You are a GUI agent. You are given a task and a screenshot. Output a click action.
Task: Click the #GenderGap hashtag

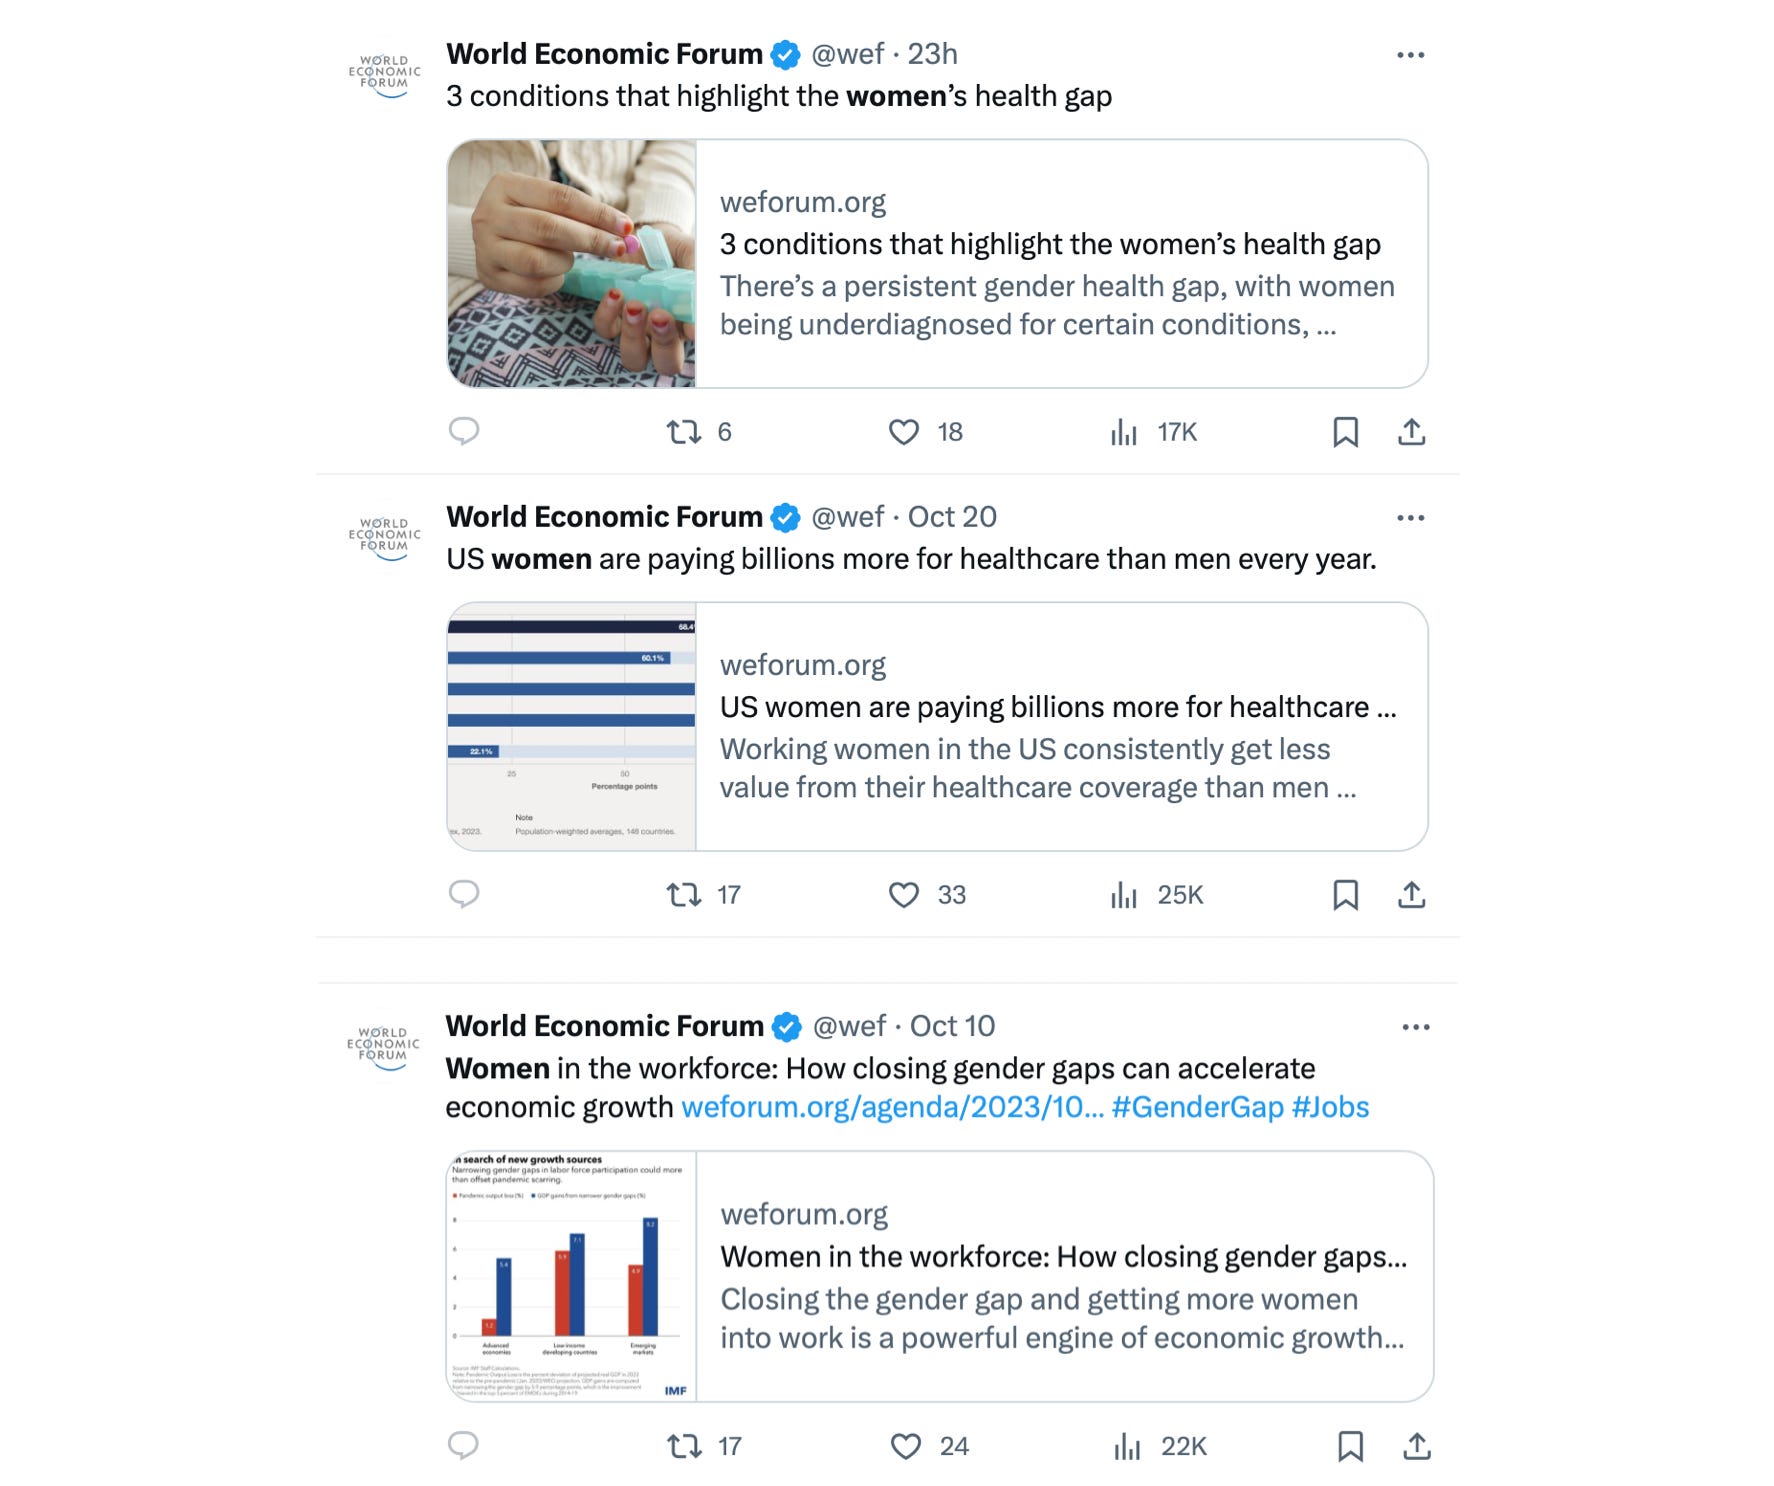1197,1107
